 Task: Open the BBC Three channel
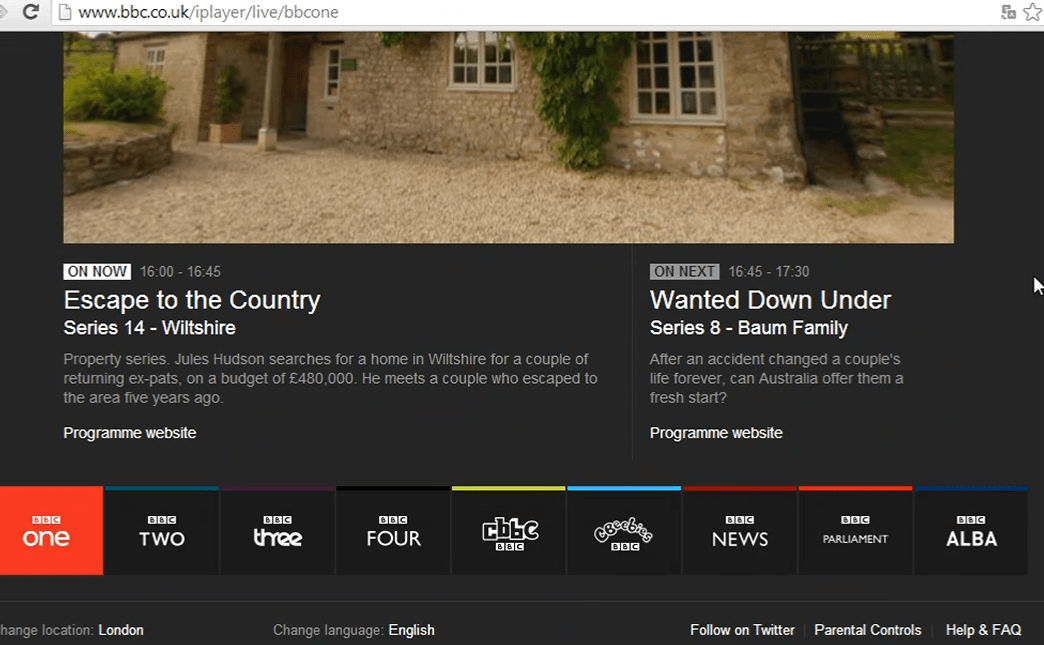[278, 531]
